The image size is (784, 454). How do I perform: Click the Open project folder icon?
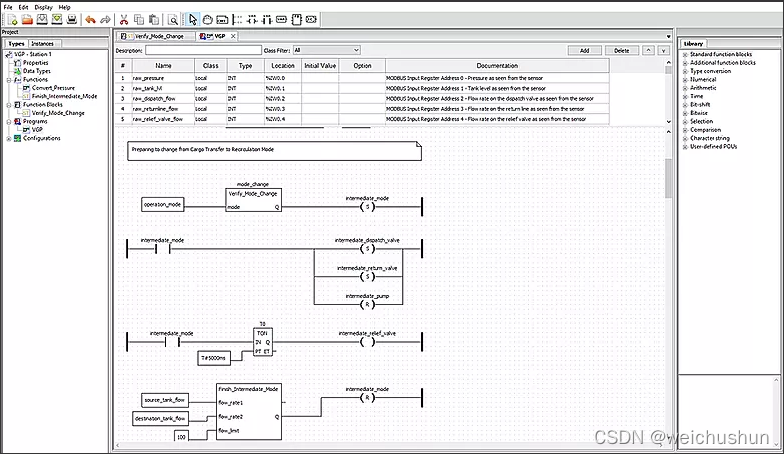tap(27, 20)
